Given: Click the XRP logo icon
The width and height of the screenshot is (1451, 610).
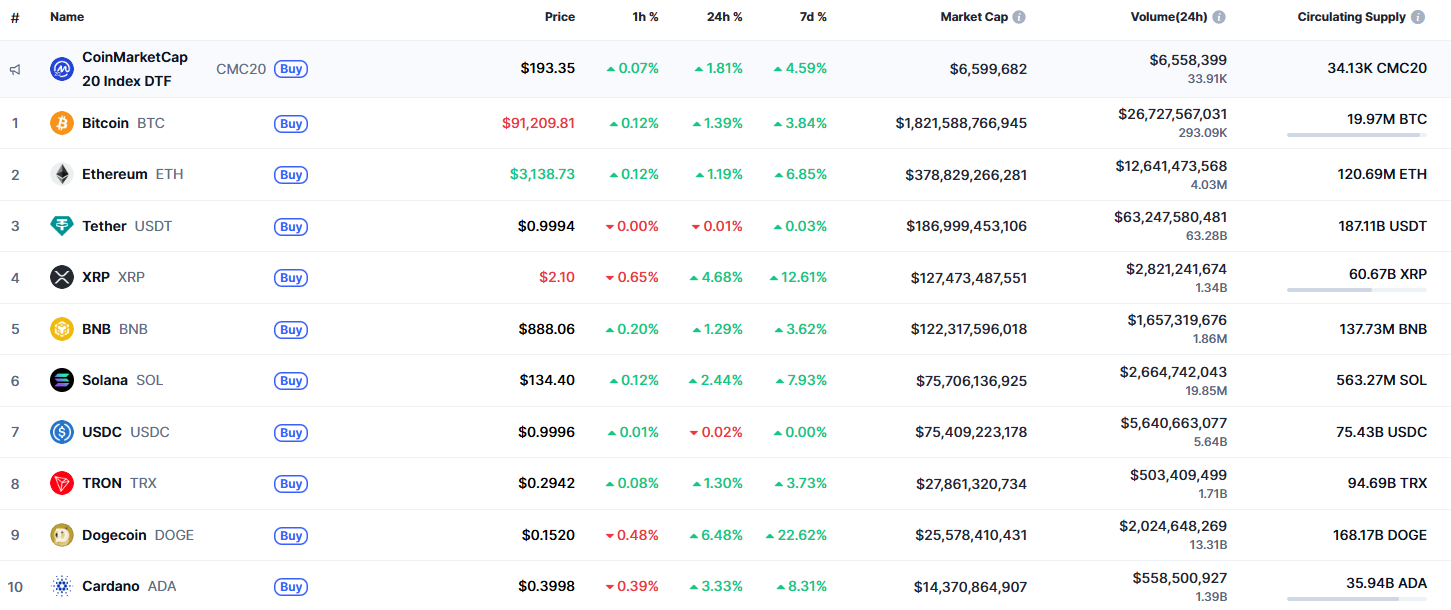Looking at the screenshot, I should [62, 277].
